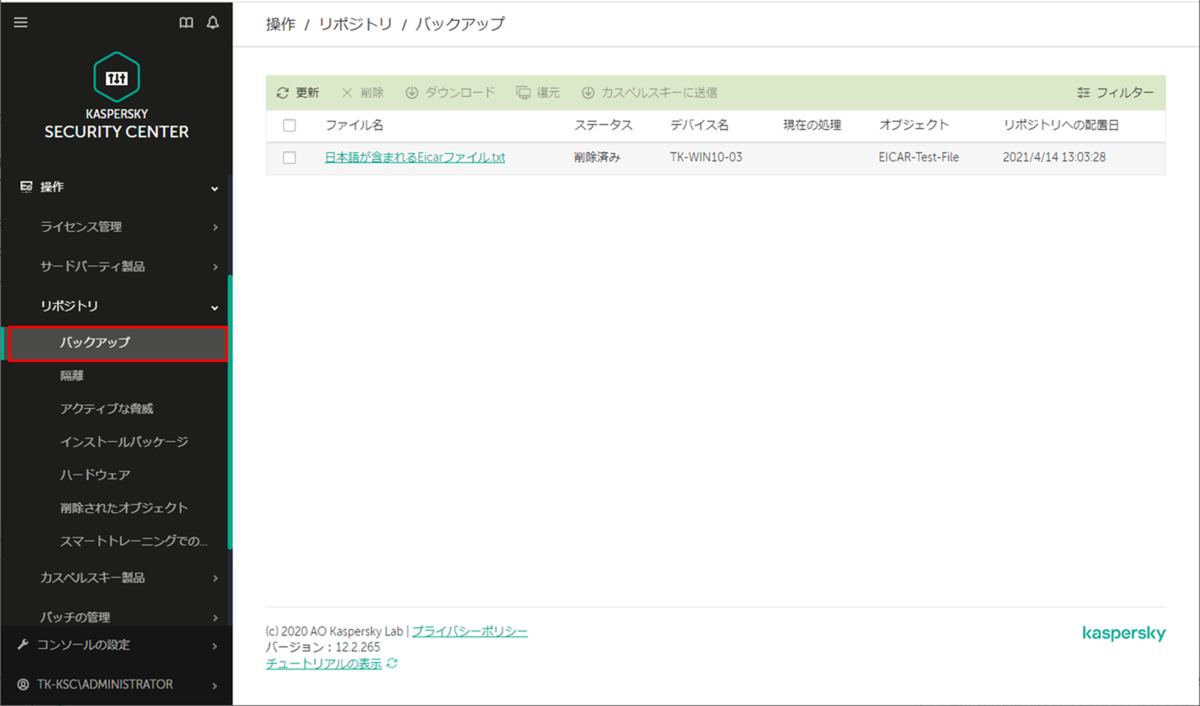This screenshot has width=1200, height=706.
Task: Click the documentation book icon in the header
Action: click(x=186, y=21)
